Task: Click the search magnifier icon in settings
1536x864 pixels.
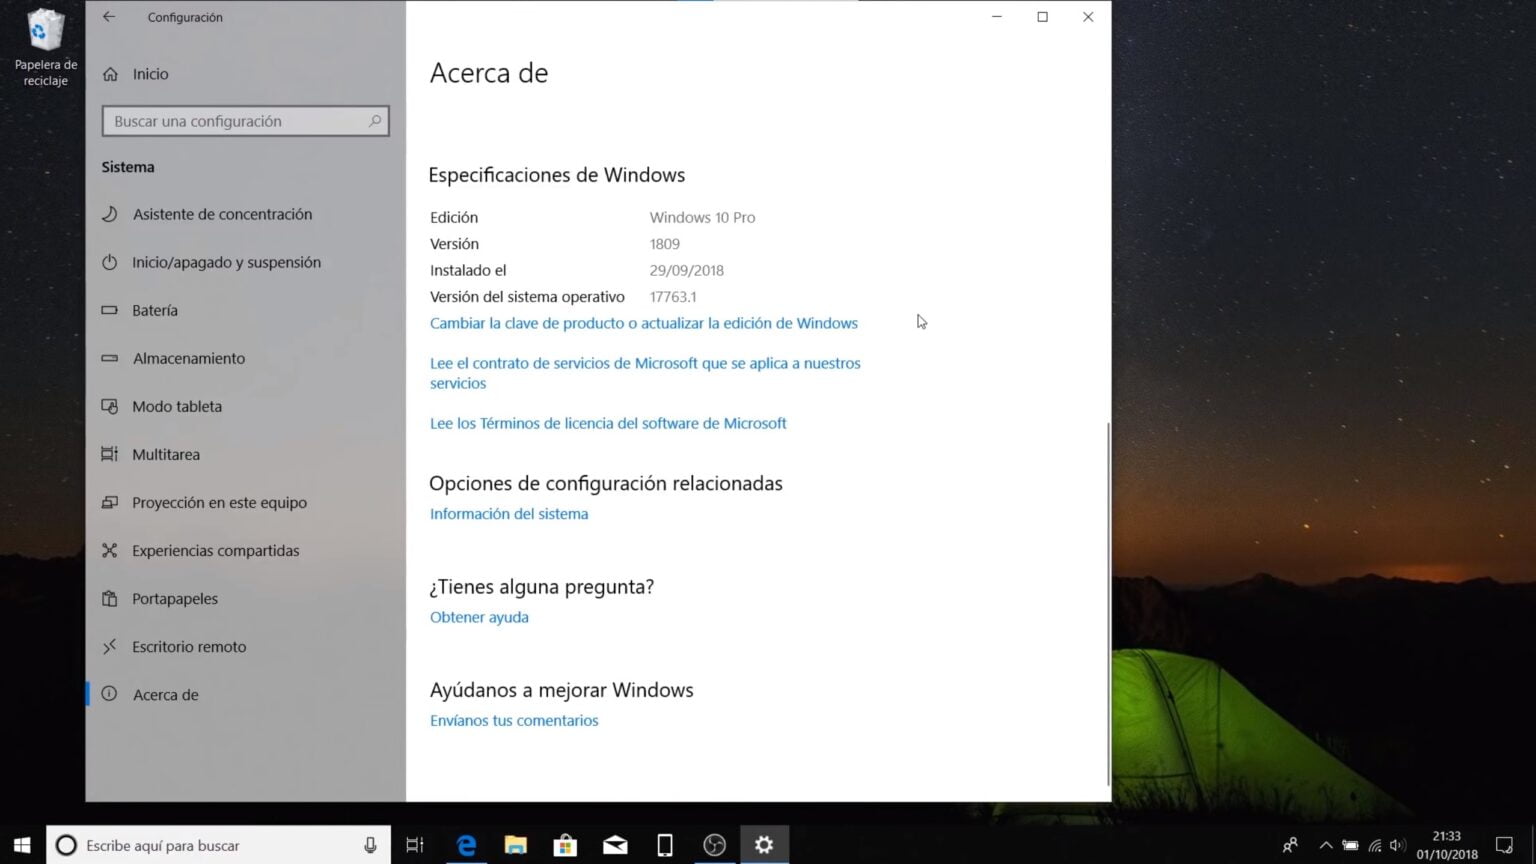Action: point(375,121)
